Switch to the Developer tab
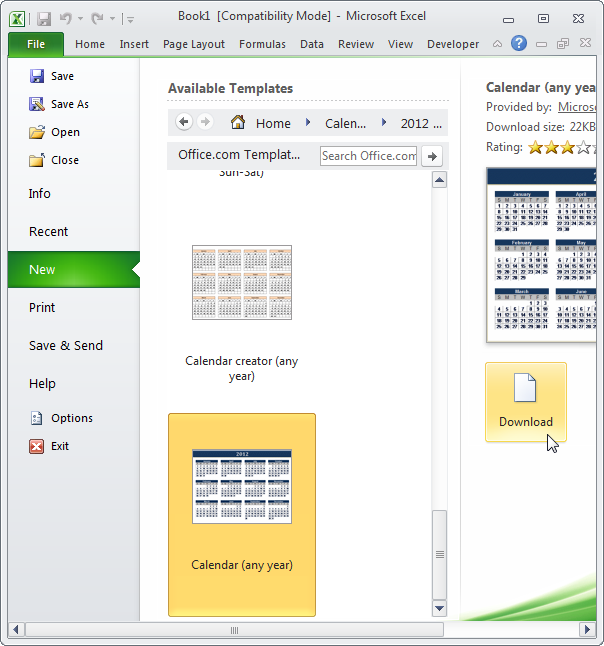Screen dimensions: 604x646 (453, 44)
